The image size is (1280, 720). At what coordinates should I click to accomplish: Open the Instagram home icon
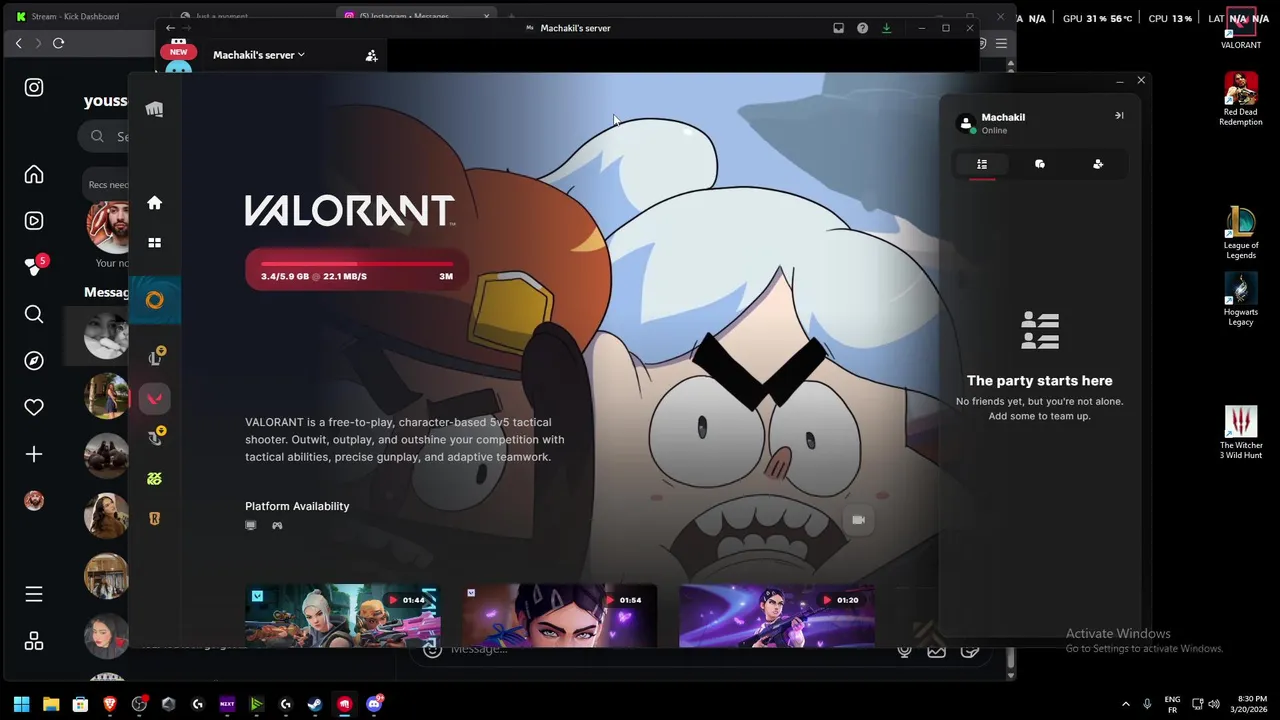(x=34, y=175)
